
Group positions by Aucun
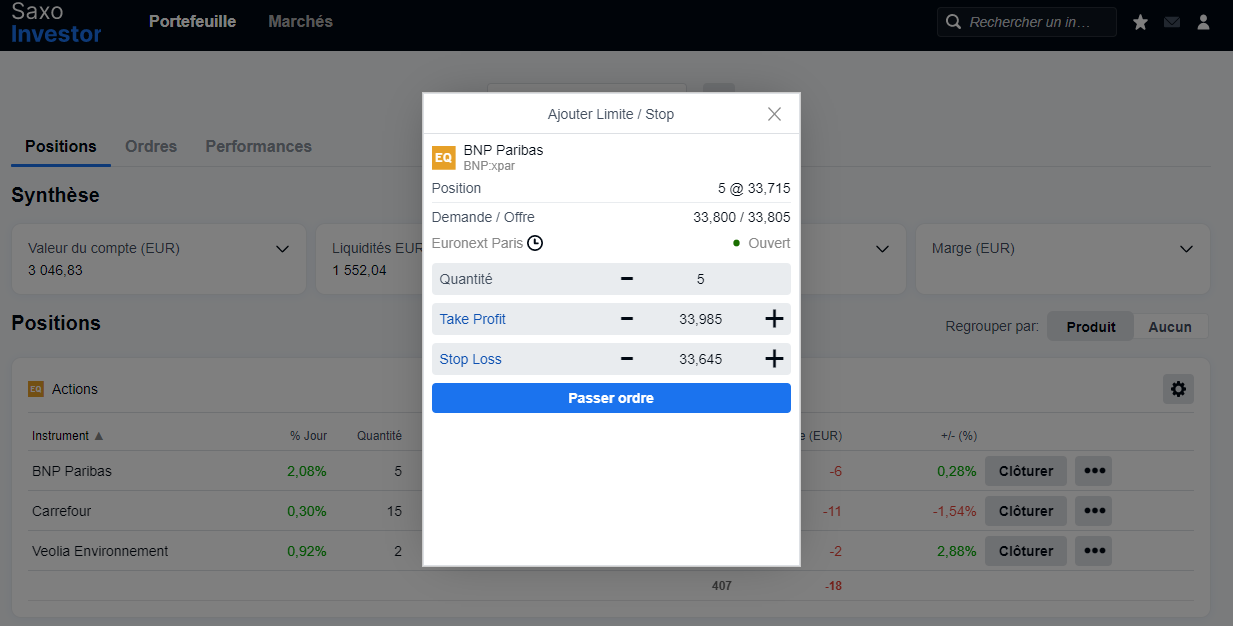[1170, 327]
